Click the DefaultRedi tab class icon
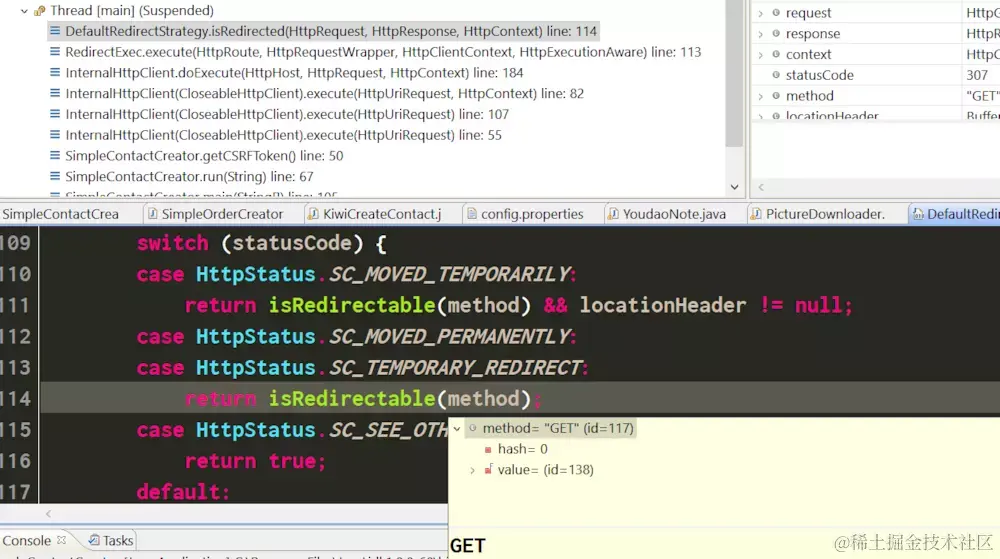 coord(918,214)
